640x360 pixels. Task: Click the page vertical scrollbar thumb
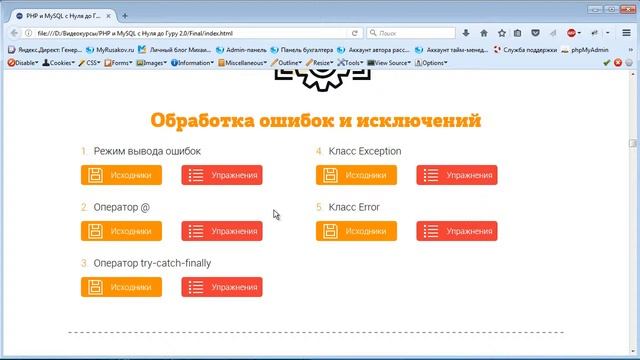pos(633,143)
